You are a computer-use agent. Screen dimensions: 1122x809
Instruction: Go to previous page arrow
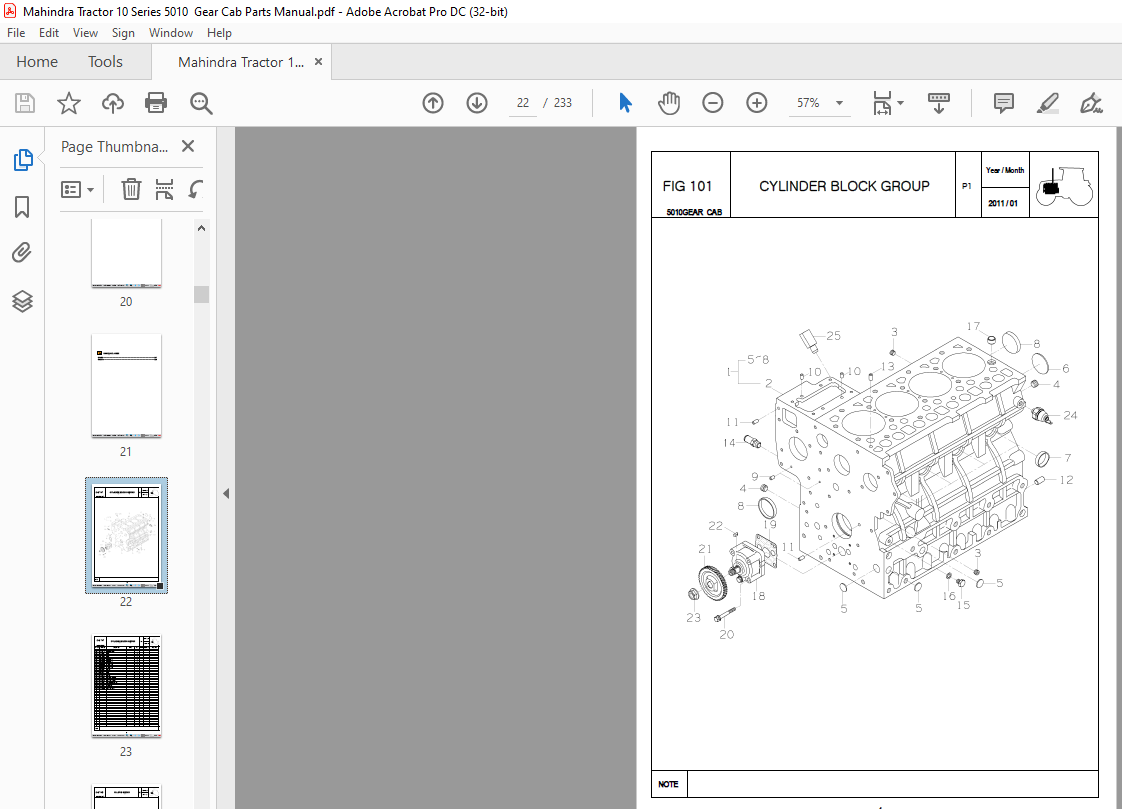[432, 103]
